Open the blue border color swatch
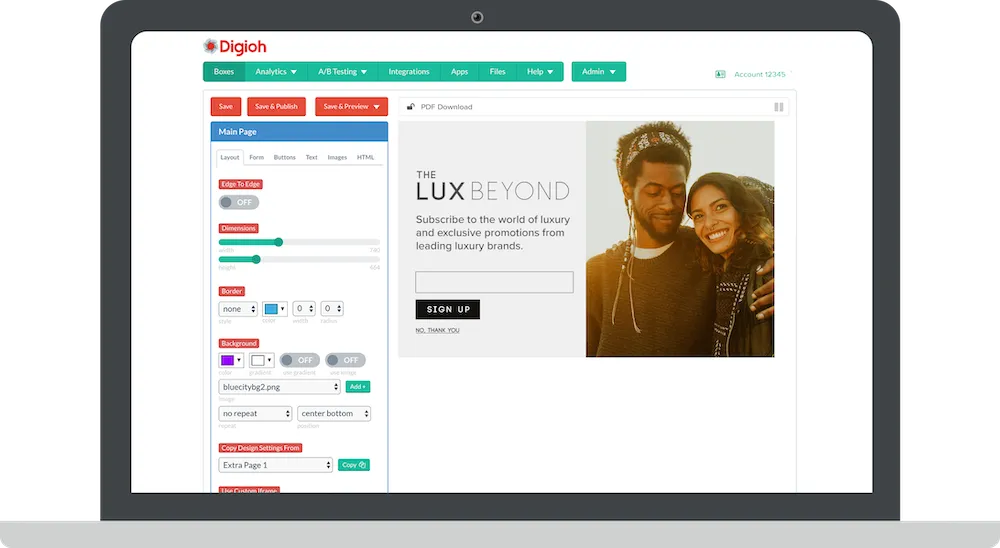 pos(275,309)
